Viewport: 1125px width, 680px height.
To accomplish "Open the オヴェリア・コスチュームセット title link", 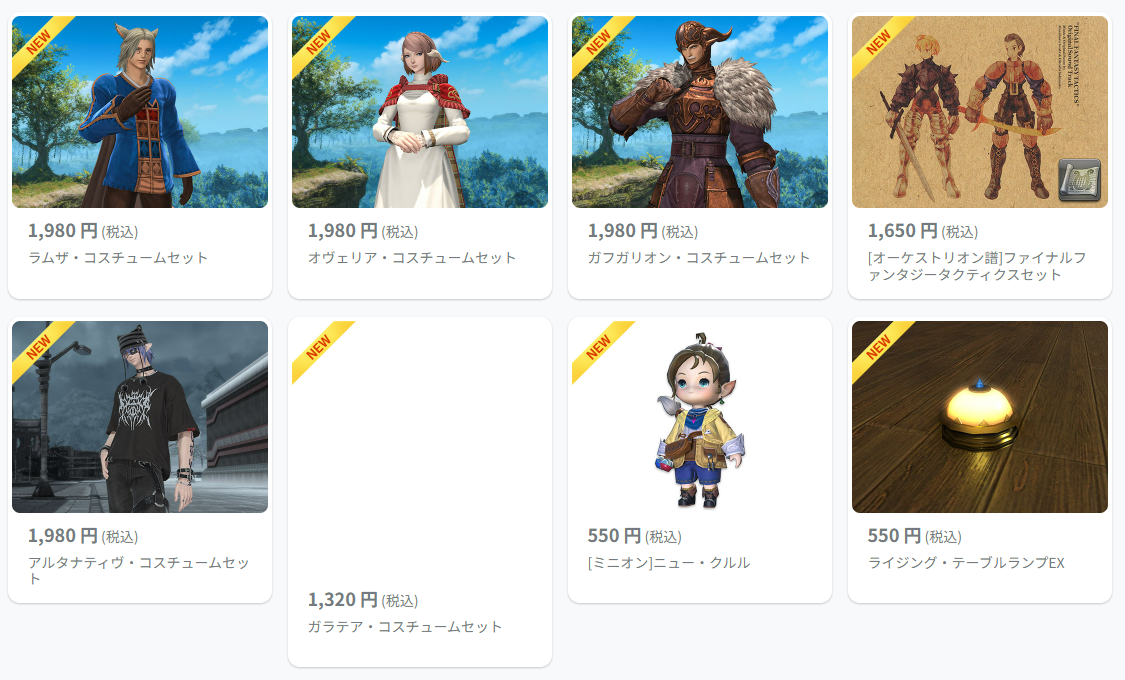I will [412, 258].
